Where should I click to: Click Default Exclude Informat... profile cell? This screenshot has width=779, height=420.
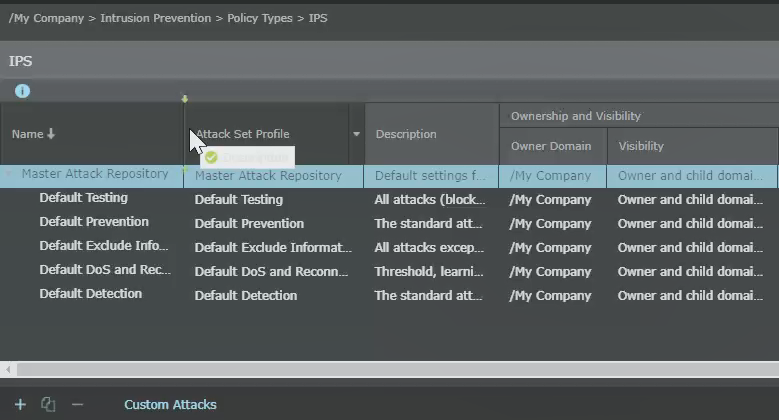pos(273,248)
